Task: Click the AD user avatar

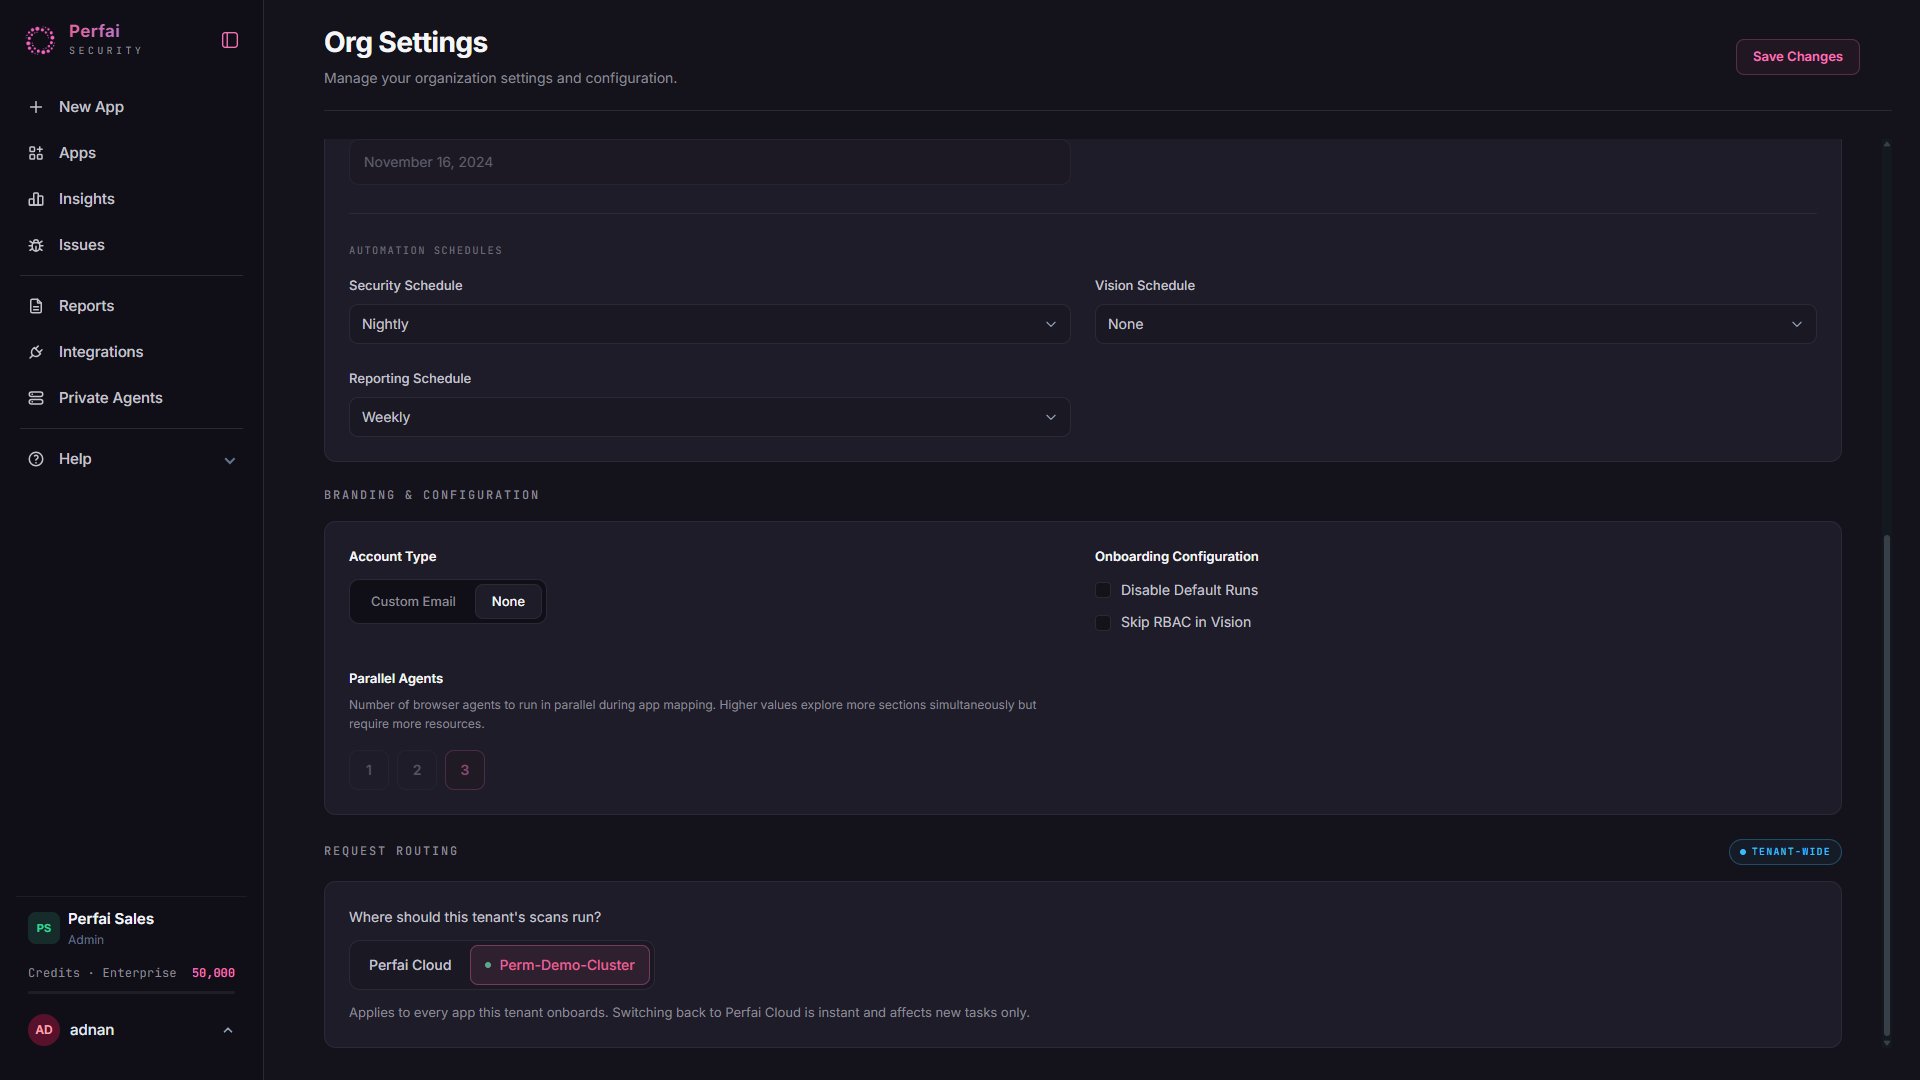Action: pyautogui.click(x=44, y=1030)
